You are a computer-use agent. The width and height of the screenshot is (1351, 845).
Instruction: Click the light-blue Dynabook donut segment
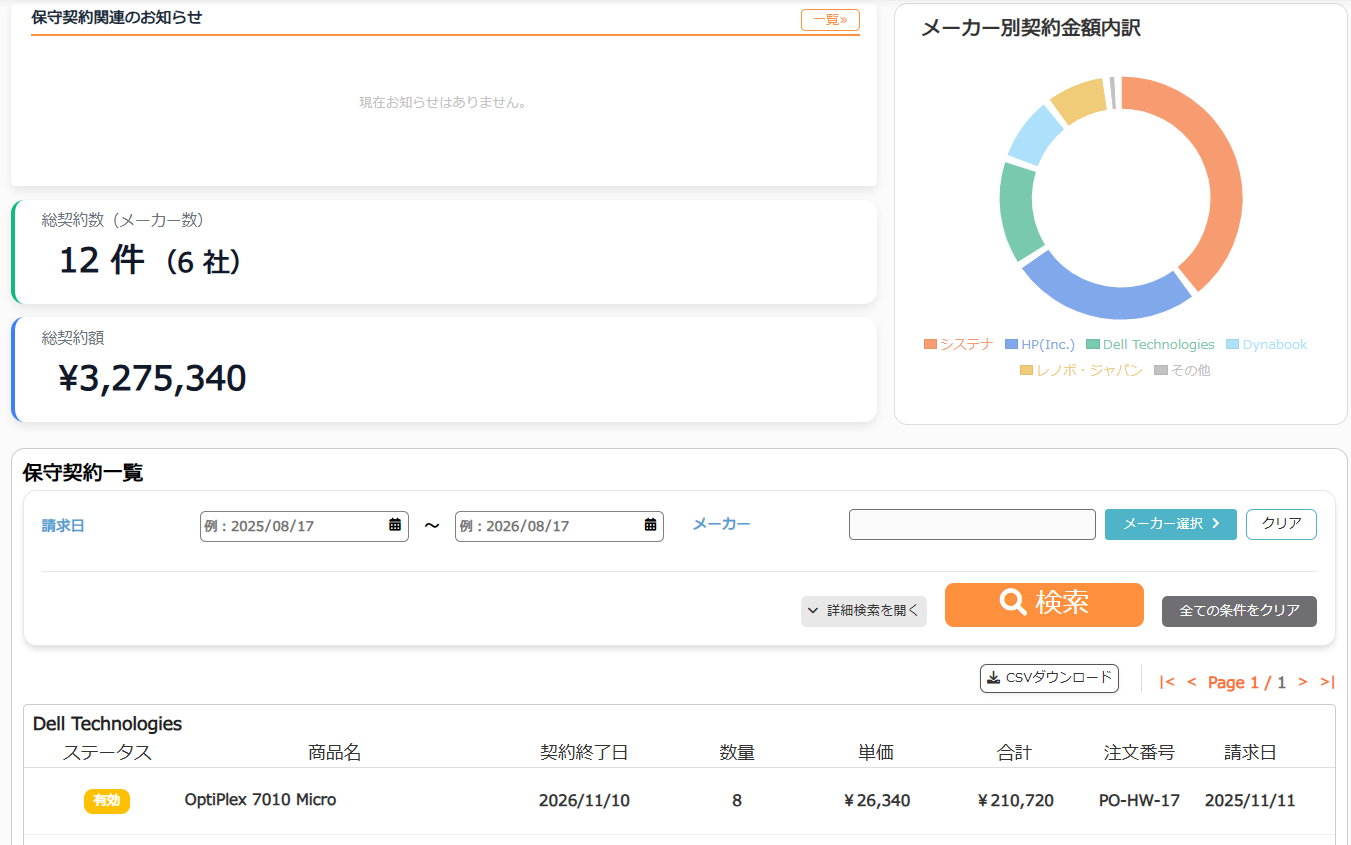pos(1035,135)
